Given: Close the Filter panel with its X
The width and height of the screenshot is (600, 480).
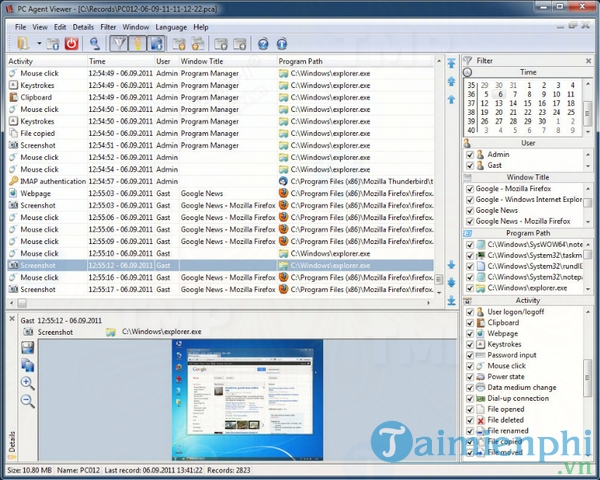Looking at the screenshot, I should tap(589, 61).
